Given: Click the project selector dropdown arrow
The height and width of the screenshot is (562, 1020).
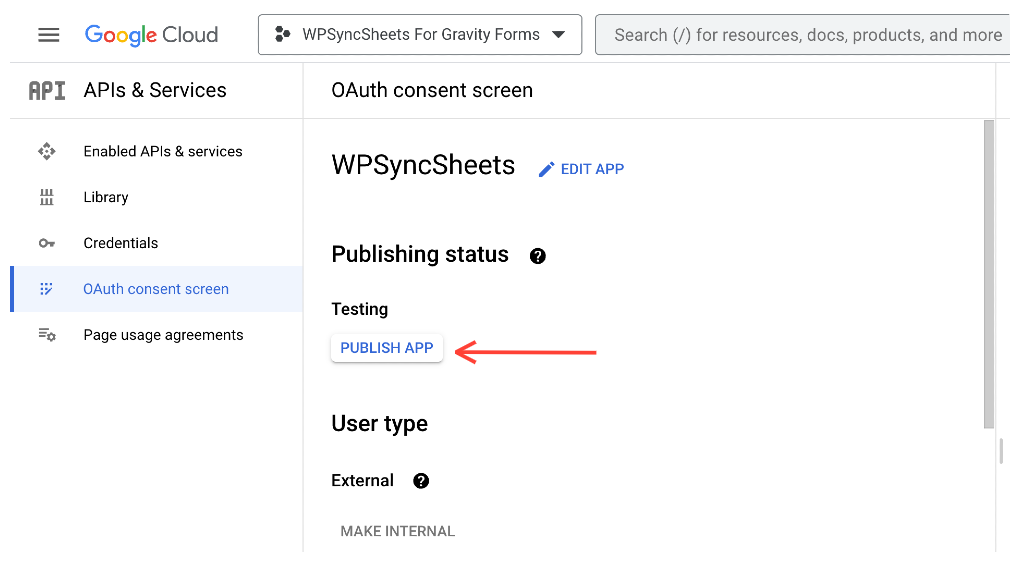Looking at the screenshot, I should coord(558,34).
